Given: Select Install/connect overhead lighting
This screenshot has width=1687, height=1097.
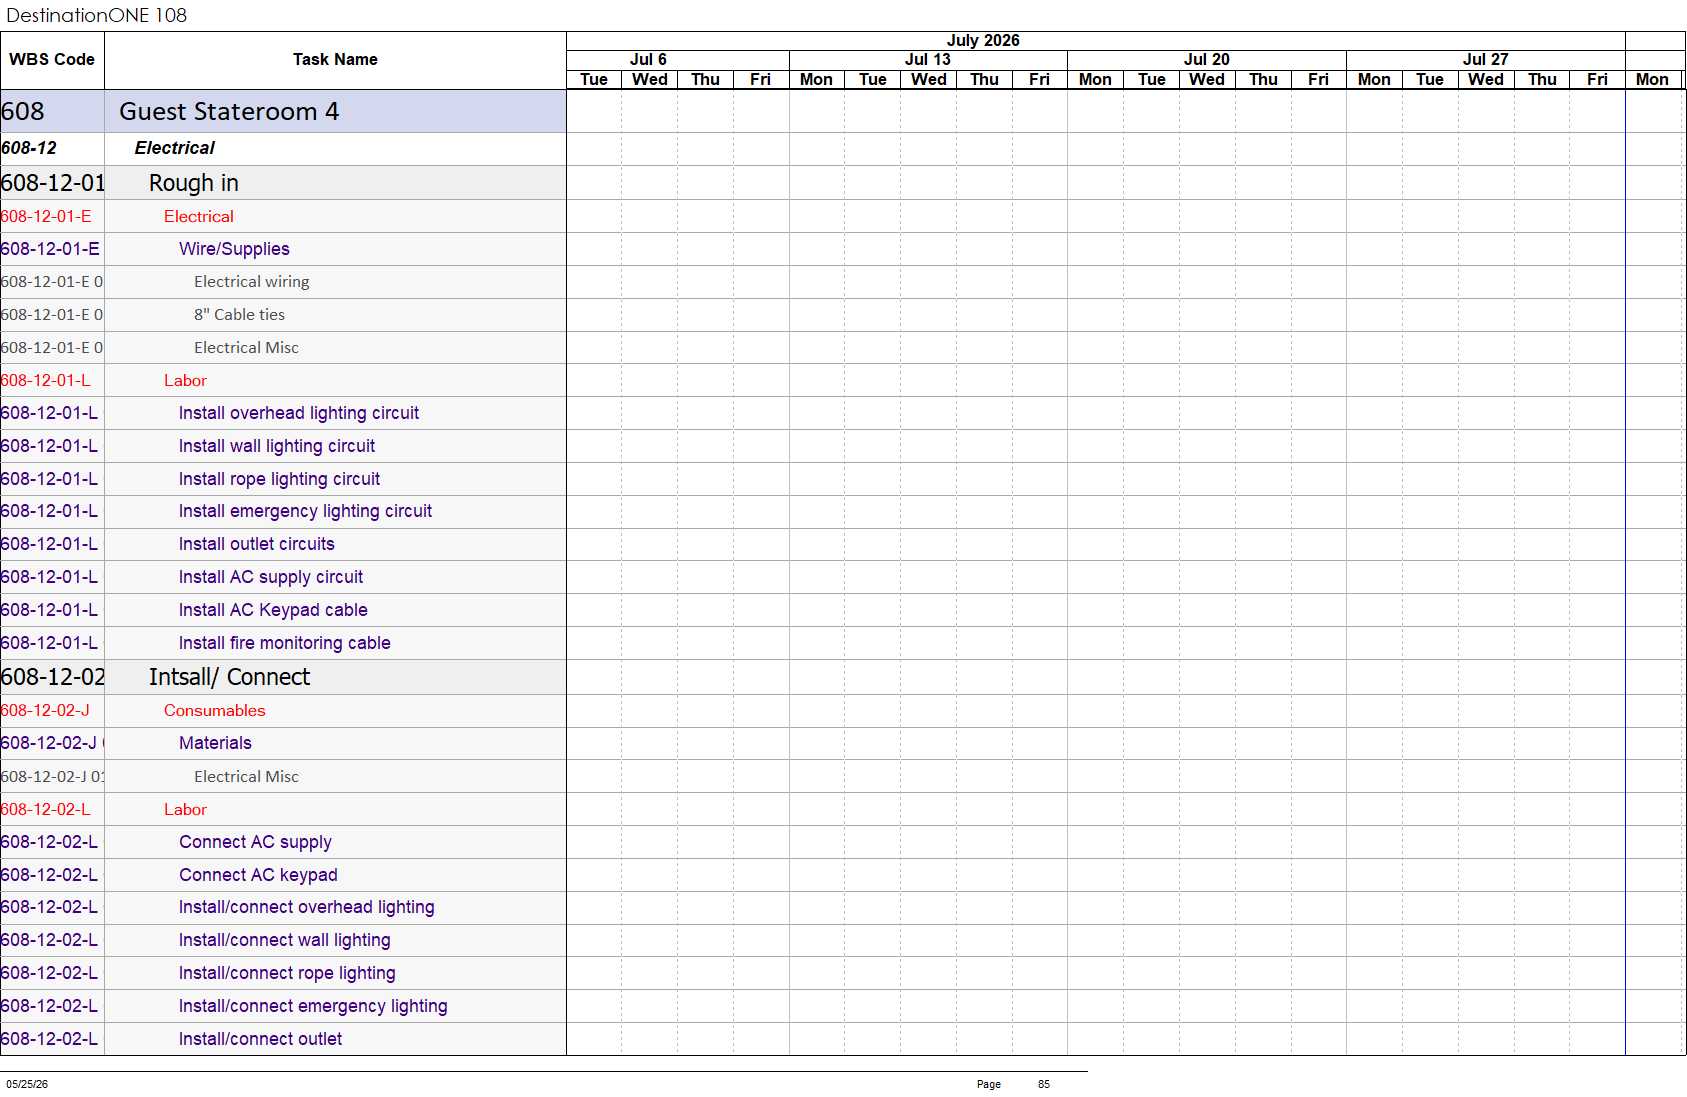Looking at the screenshot, I should pos(283,907).
